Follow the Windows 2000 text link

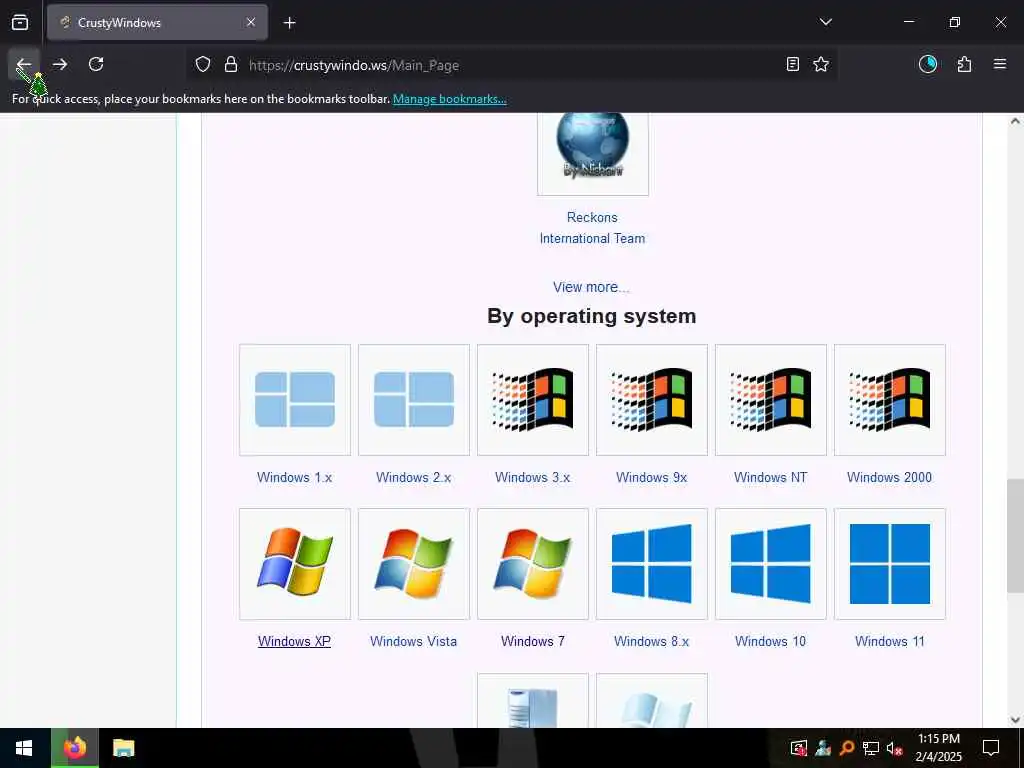(x=889, y=477)
